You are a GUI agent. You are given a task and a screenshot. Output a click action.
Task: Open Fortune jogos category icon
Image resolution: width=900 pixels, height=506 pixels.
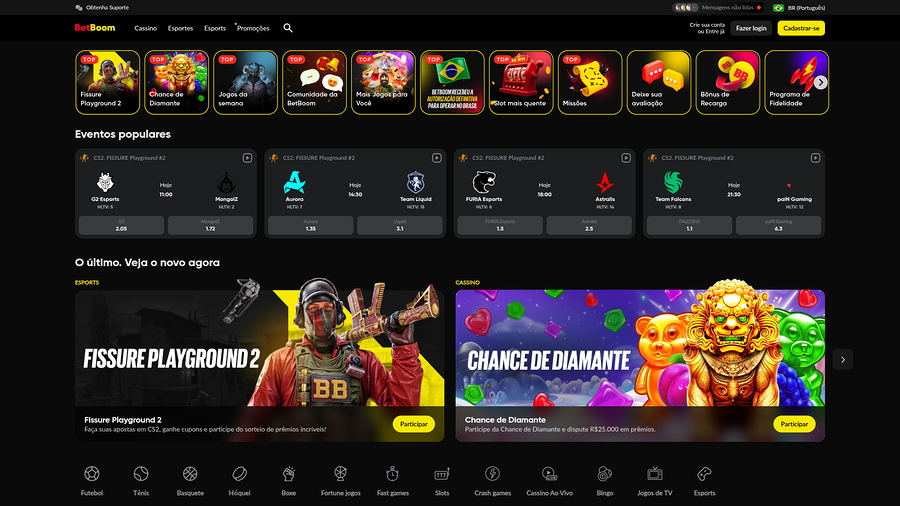click(340, 474)
